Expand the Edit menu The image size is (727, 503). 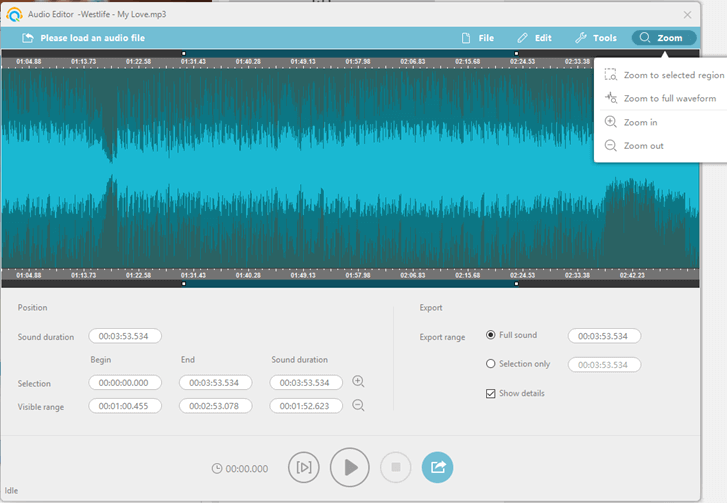pyautogui.click(x=534, y=38)
